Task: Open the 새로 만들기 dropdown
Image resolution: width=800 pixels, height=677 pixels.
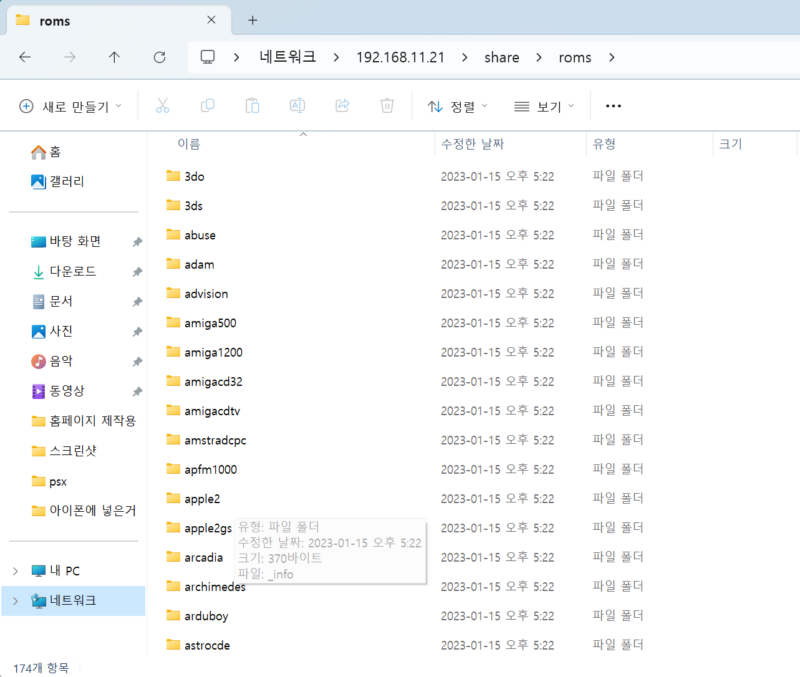Action: 70,107
